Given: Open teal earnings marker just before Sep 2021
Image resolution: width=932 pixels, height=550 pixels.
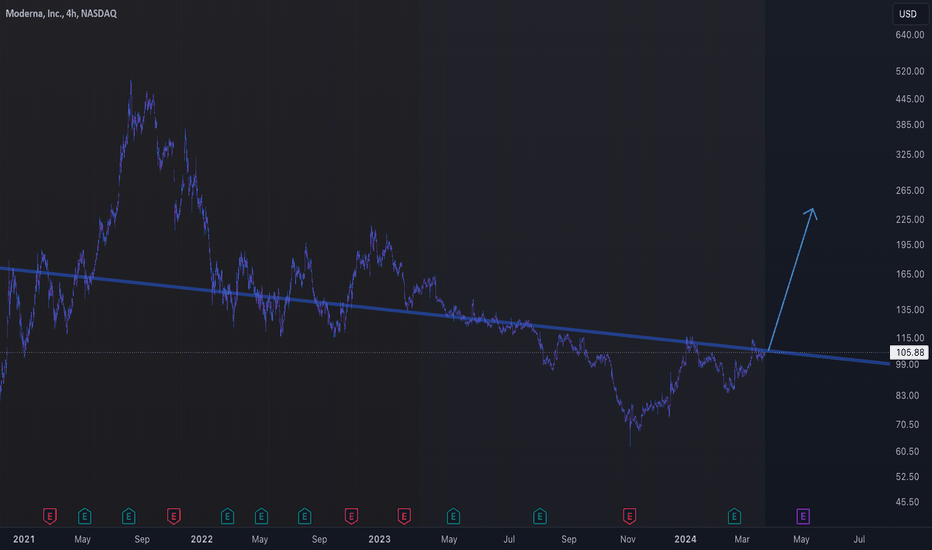Looking at the screenshot, I should [128, 516].
